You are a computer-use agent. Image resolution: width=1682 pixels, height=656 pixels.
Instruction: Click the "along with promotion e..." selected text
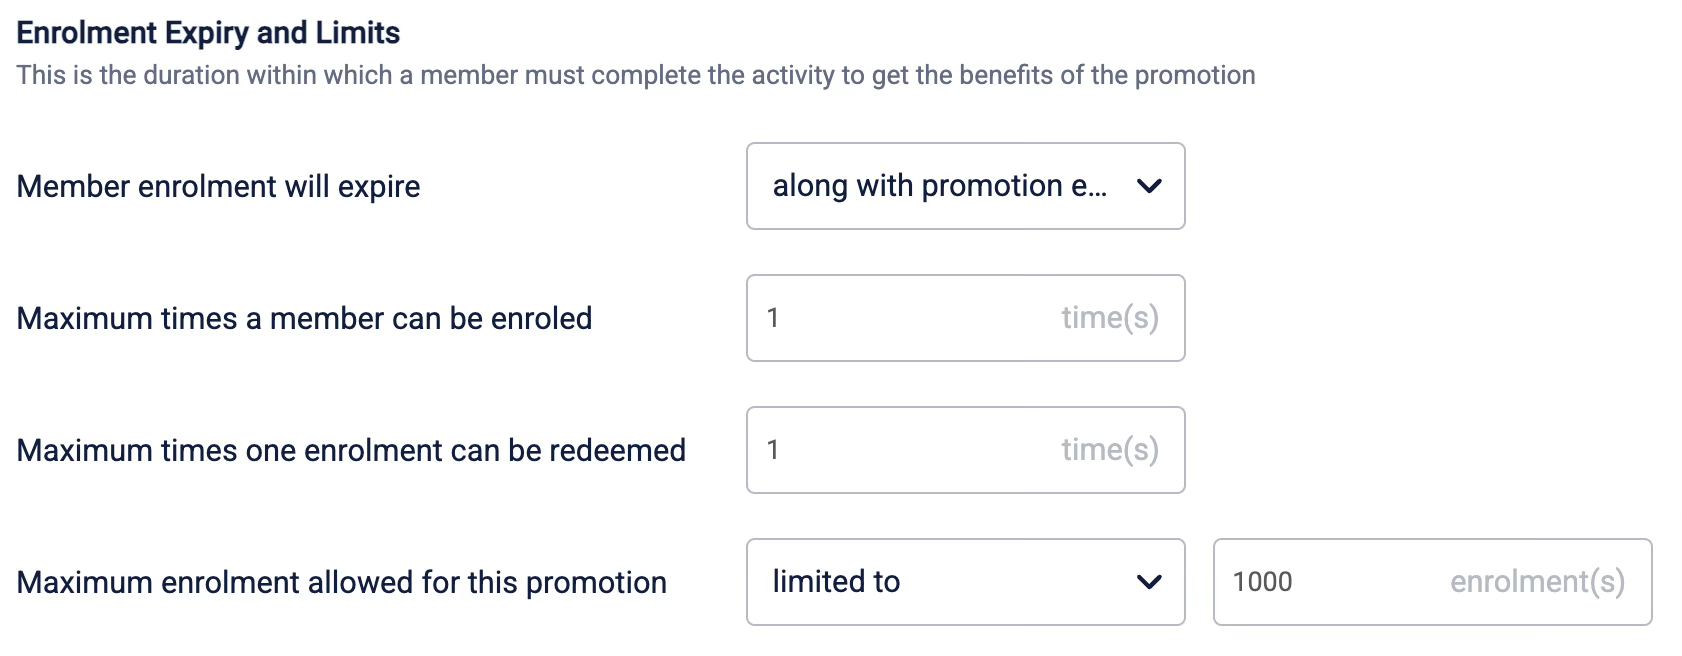[x=939, y=186]
